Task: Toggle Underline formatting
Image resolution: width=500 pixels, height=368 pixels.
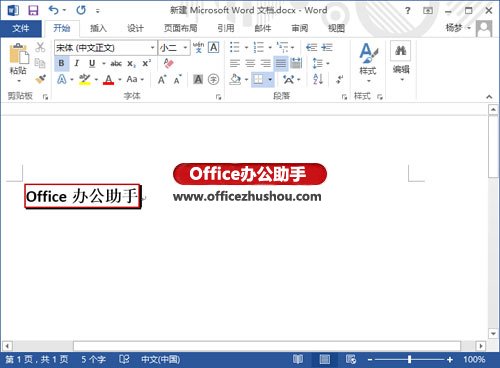Action: (x=92, y=63)
